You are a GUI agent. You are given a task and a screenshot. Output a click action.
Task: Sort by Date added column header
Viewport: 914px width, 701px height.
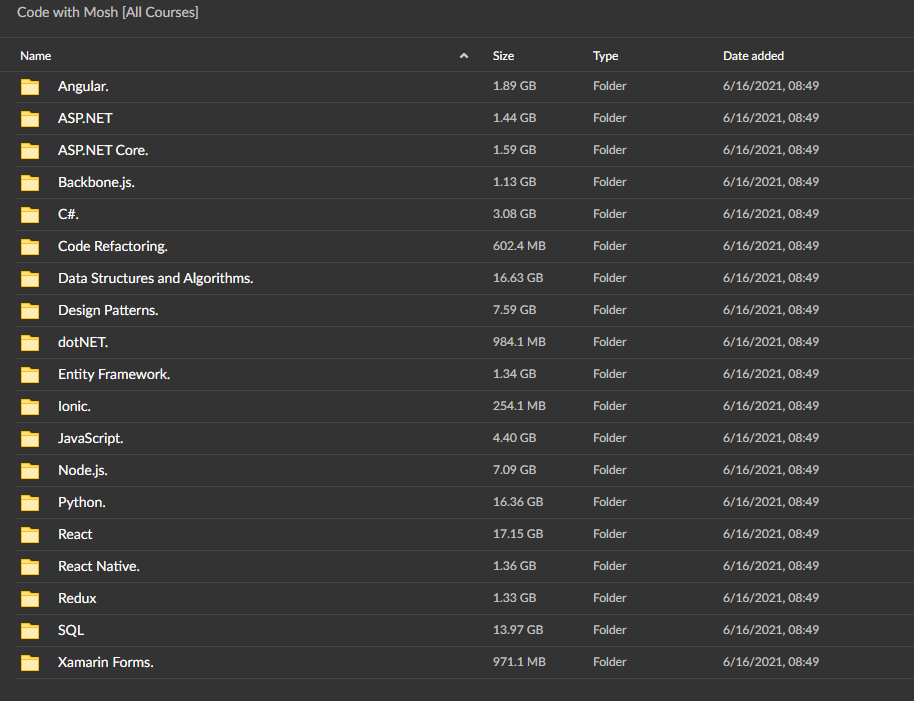tap(753, 56)
